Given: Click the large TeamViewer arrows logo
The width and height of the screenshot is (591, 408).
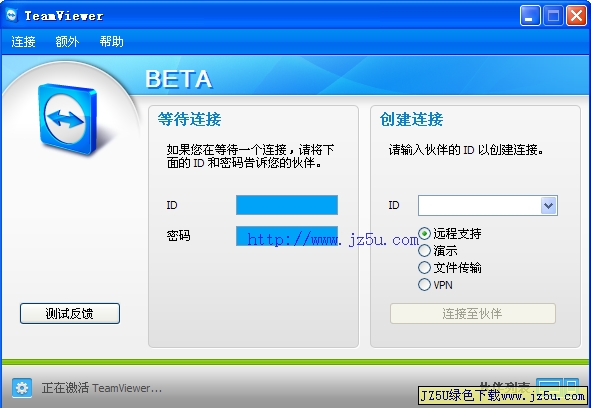Looking at the screenshot, I should click(x=67, y=119).
